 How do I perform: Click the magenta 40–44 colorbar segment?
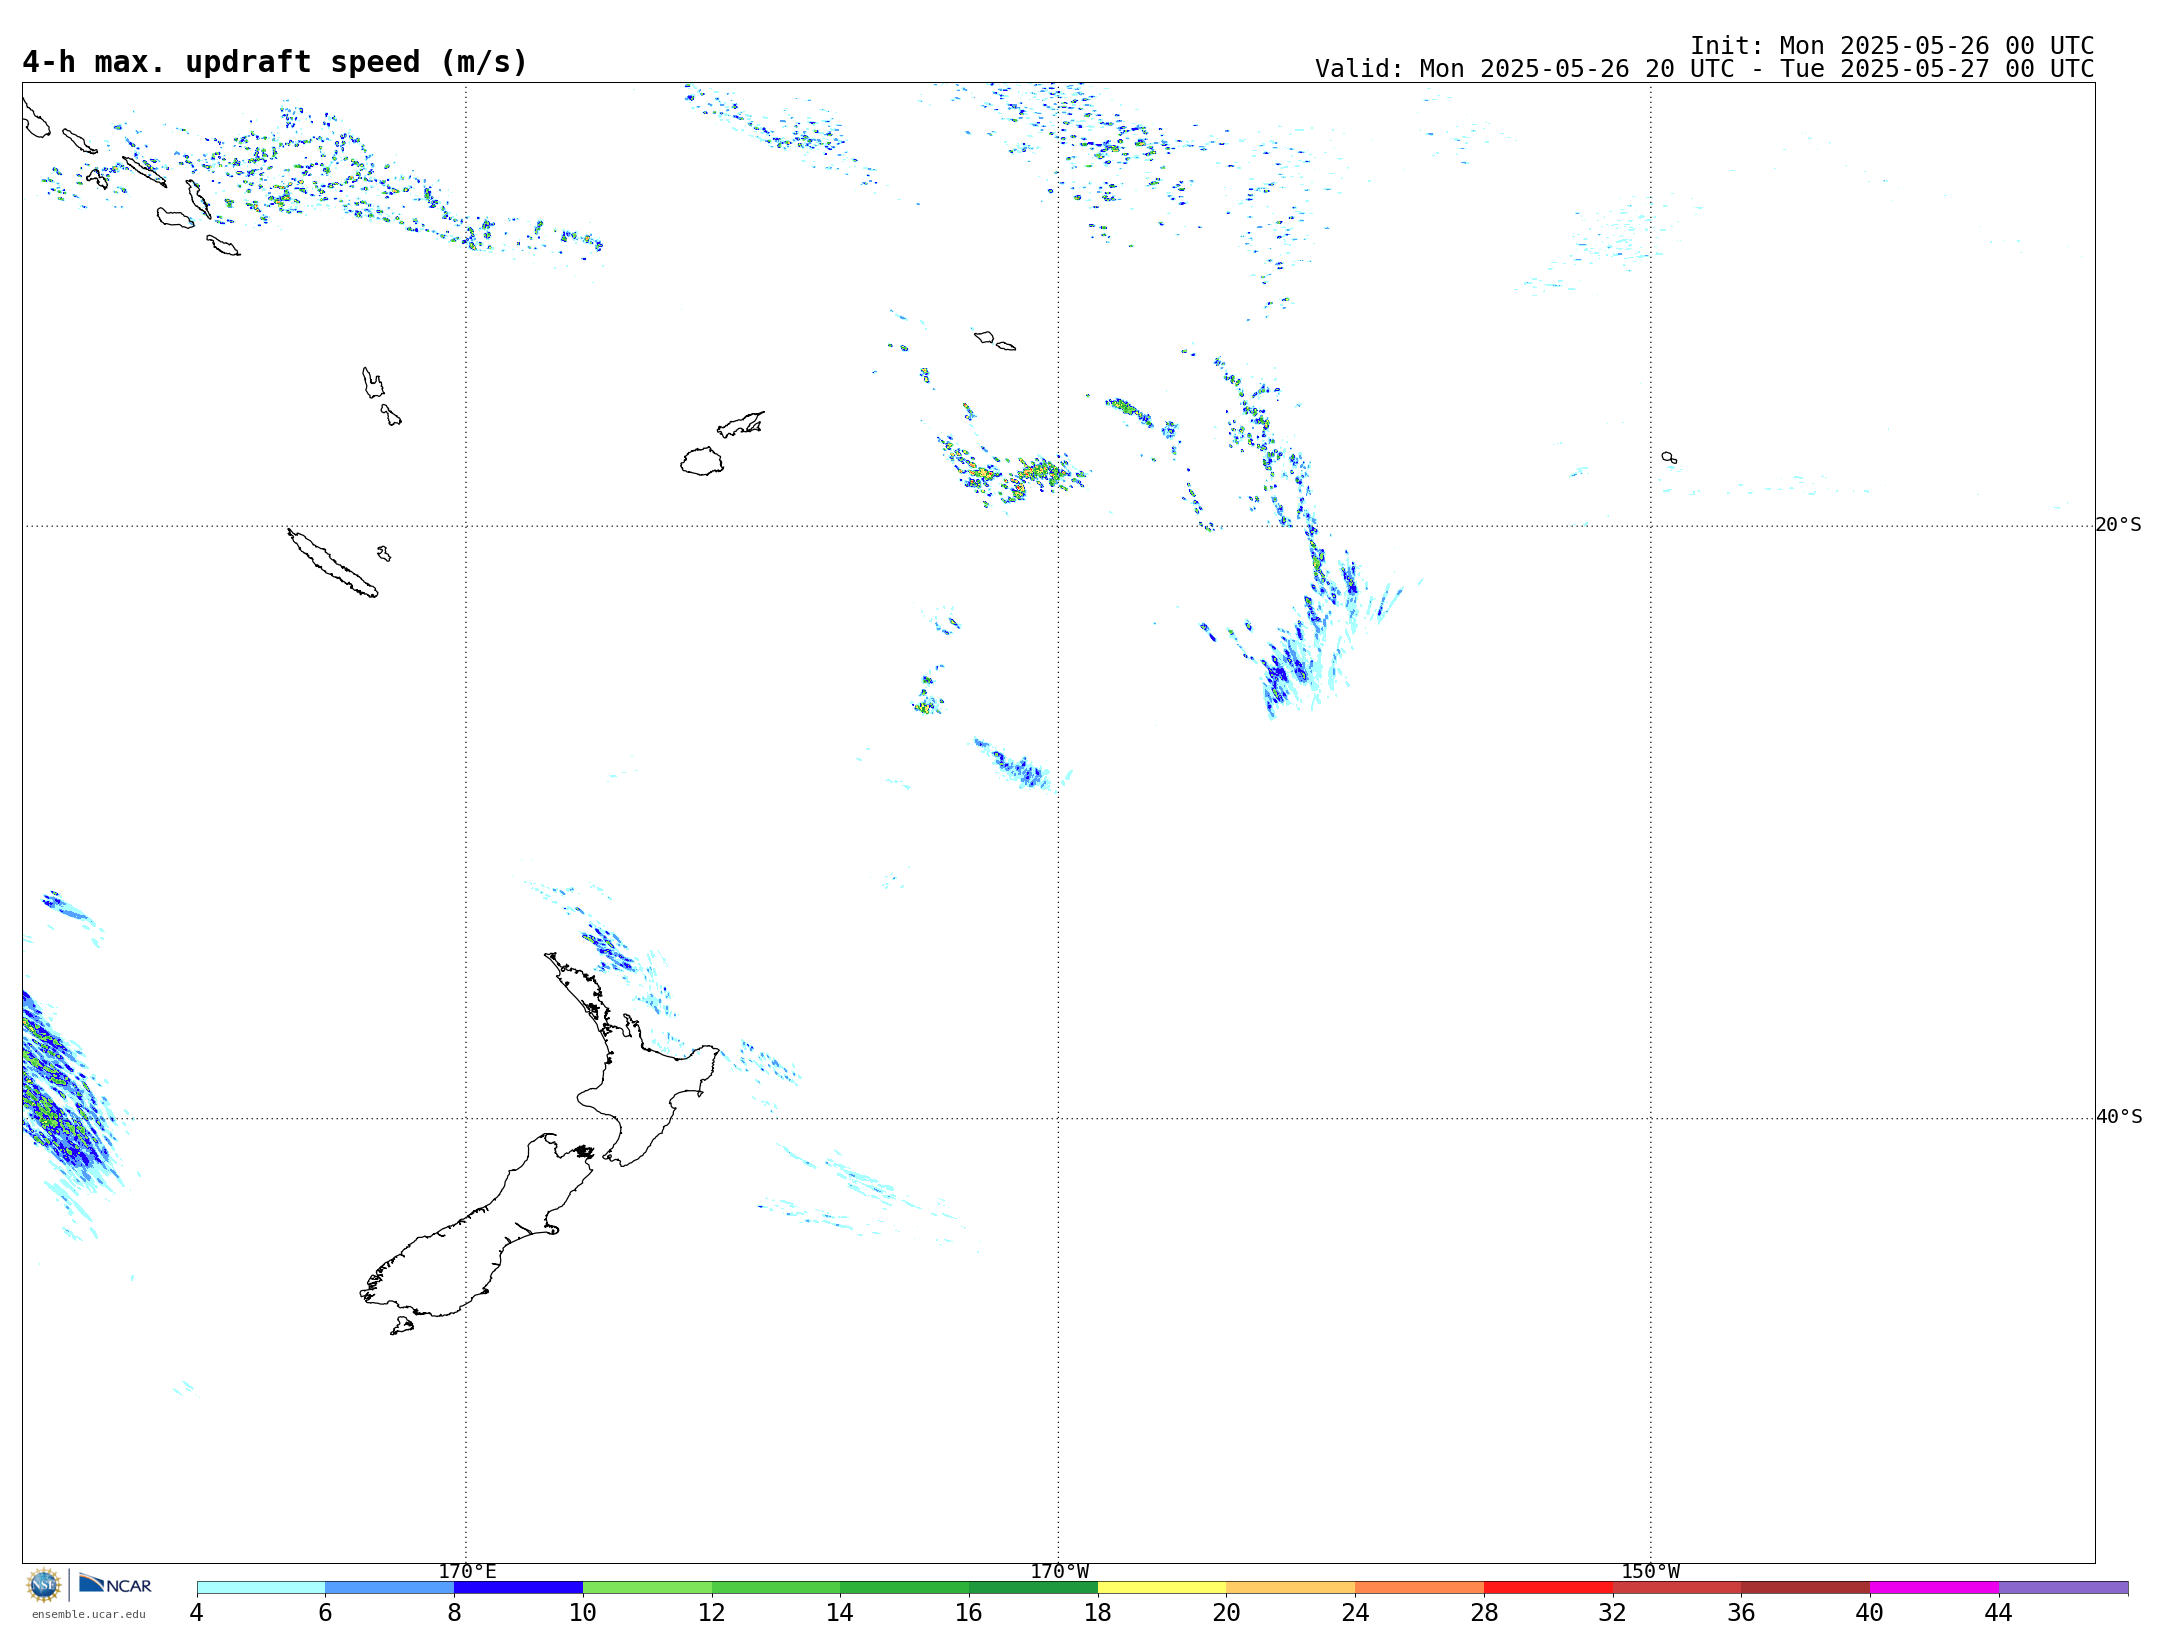click(x=1934, y=1587)
